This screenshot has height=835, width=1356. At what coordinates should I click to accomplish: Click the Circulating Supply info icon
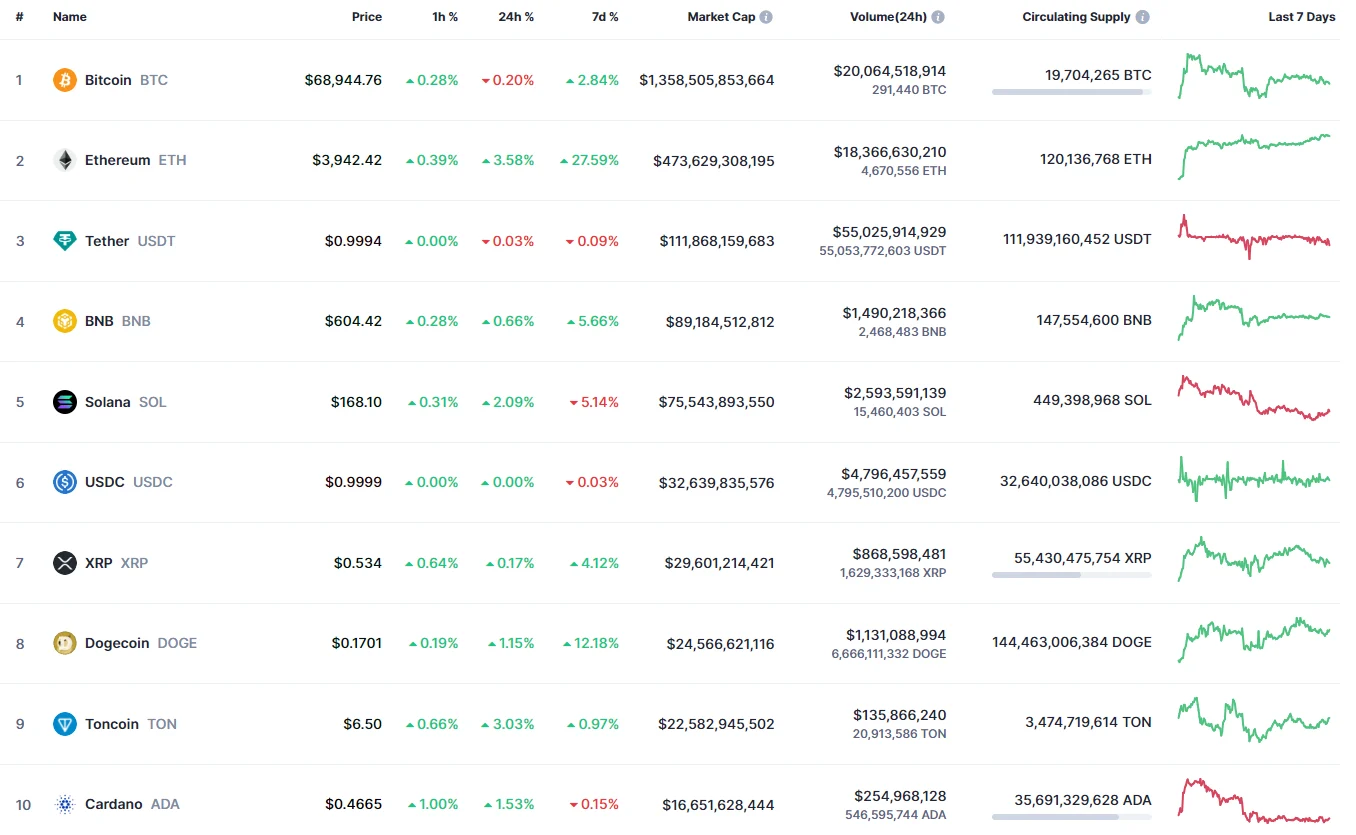pos(1142,17)
